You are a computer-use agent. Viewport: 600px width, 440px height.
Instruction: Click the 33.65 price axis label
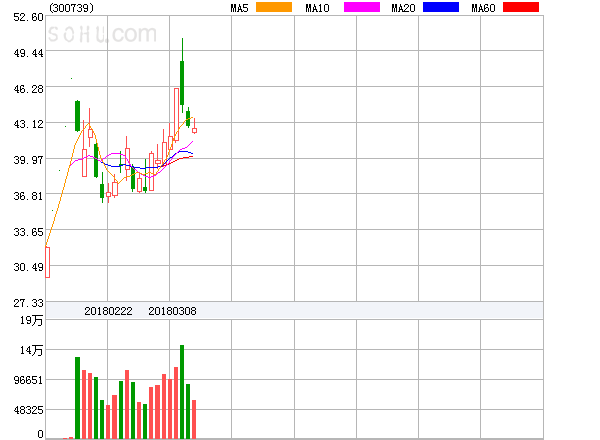[x=28, y=232]
